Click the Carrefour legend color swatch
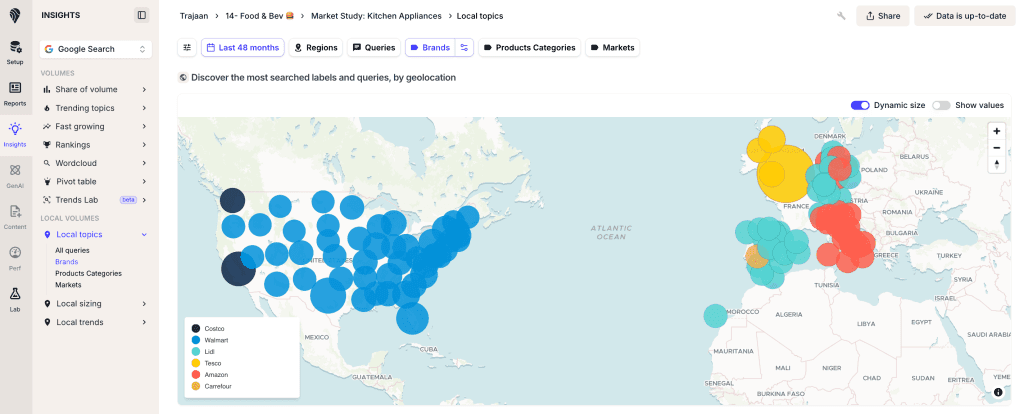Image resolution: width=1024 pixels, height=414 pixels. [195, 387]
